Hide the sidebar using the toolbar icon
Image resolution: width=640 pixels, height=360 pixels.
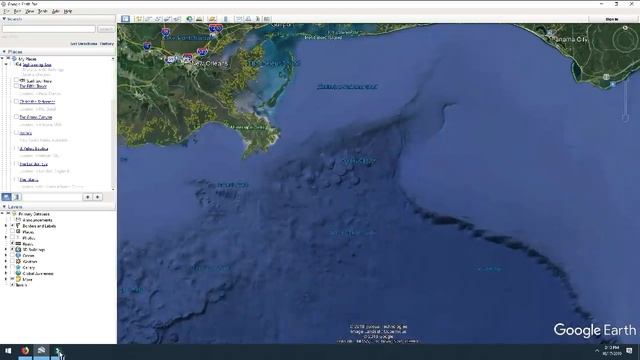(x=125, y=19)
